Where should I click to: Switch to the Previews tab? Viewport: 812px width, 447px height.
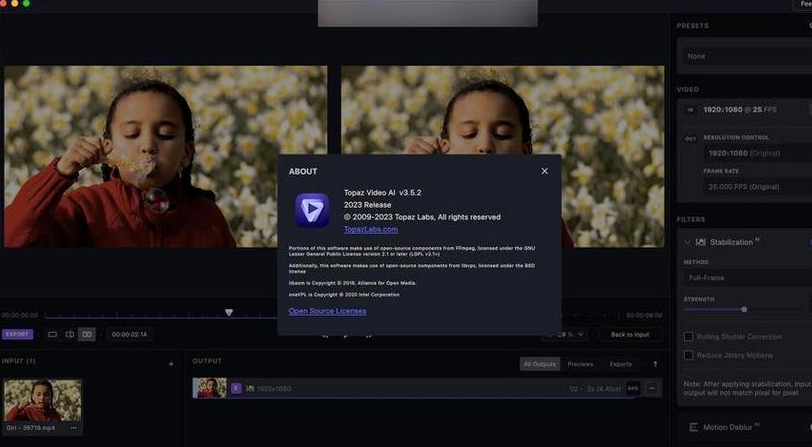581,364
